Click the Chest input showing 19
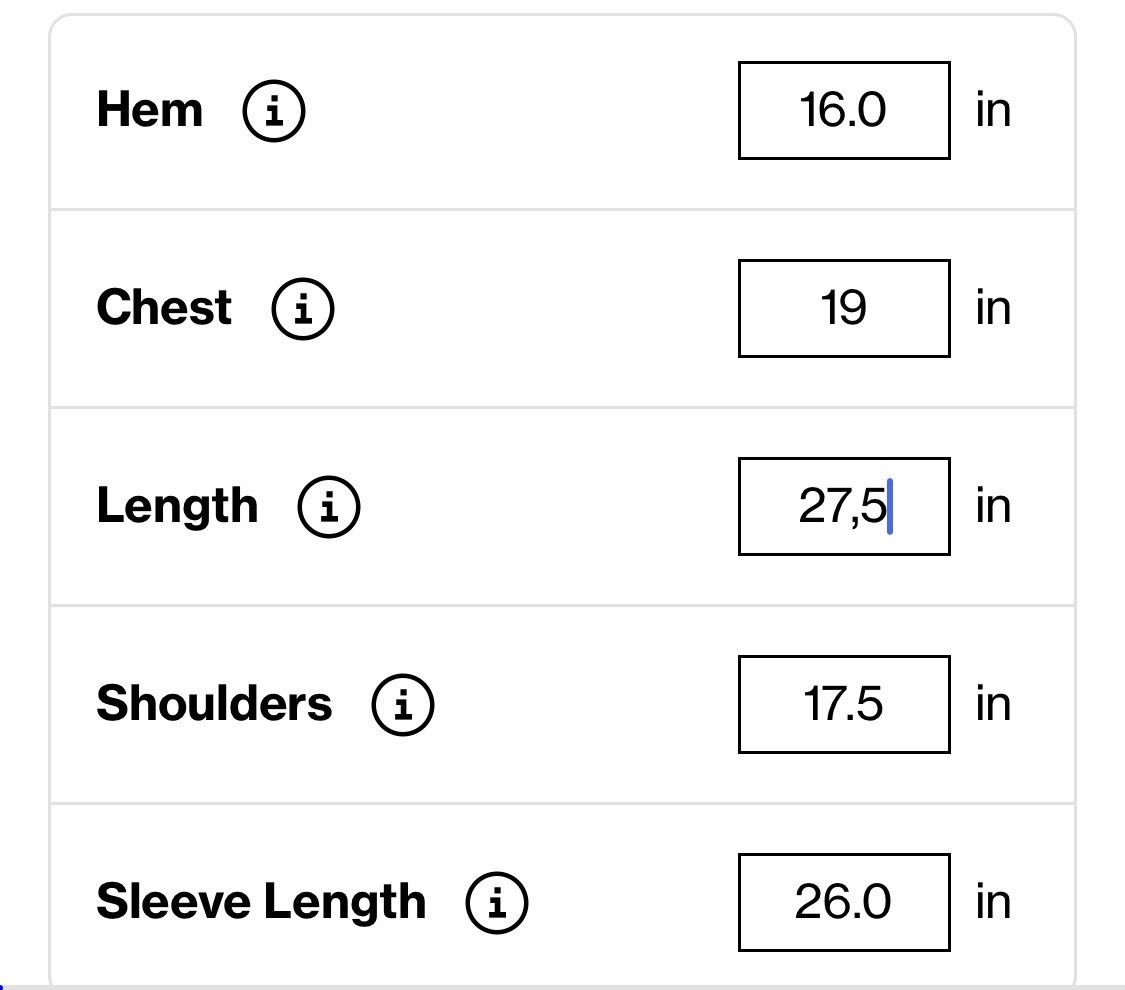This screenshot has height=990, width=1125. tap(844, 308)
